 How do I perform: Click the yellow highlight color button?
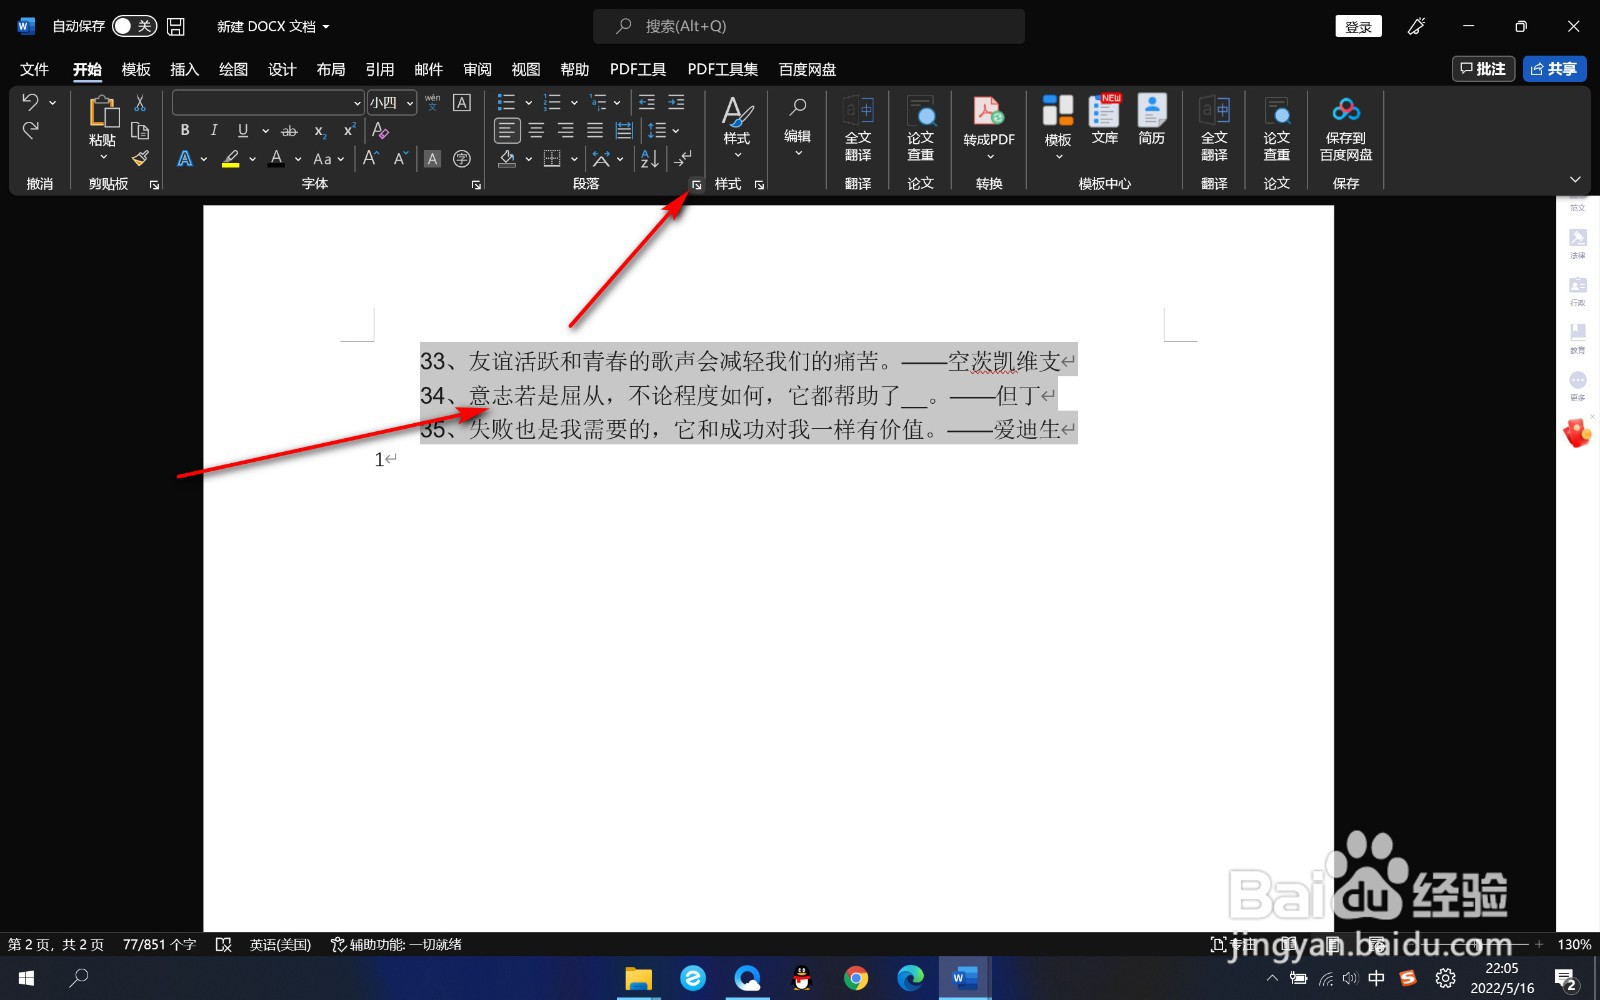pos(231,158)
